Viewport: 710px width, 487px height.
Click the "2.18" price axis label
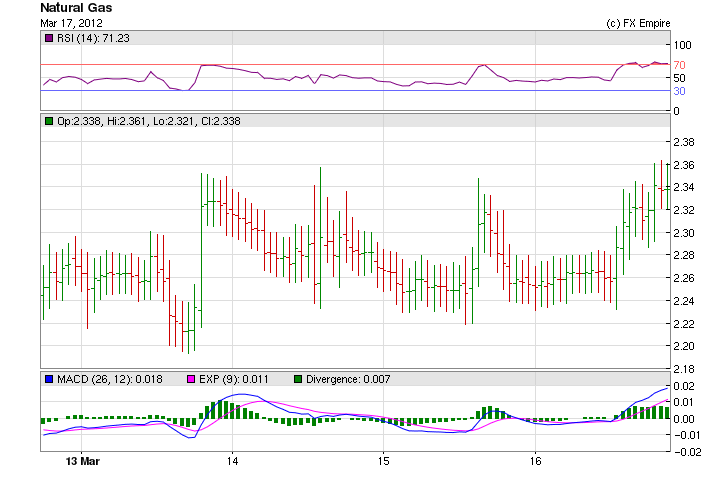click(x=684, y=369)
